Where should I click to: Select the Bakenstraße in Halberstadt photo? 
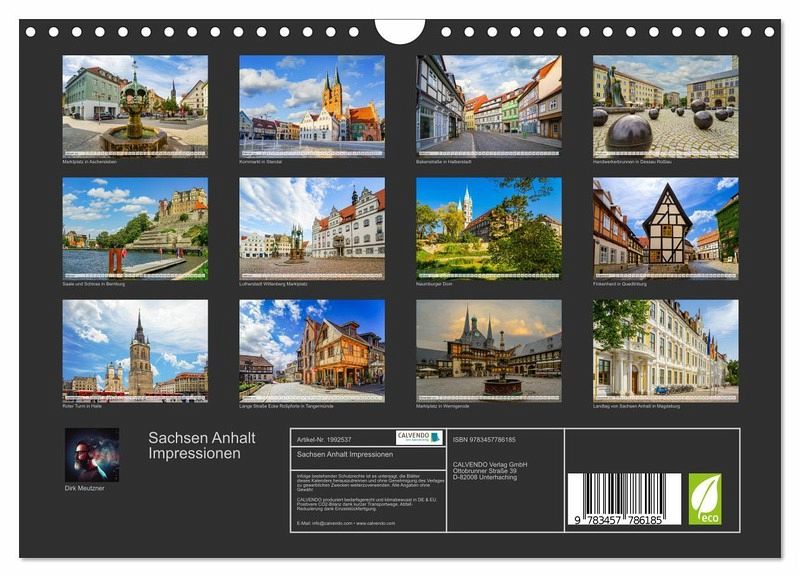point(489,106)
